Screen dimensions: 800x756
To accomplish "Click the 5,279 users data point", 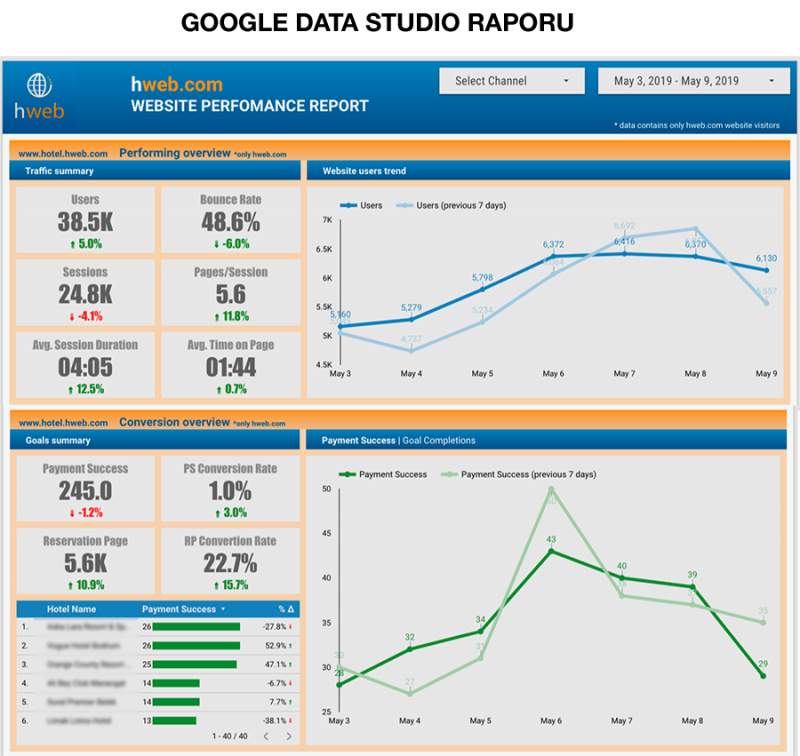I will click(411, 319).
